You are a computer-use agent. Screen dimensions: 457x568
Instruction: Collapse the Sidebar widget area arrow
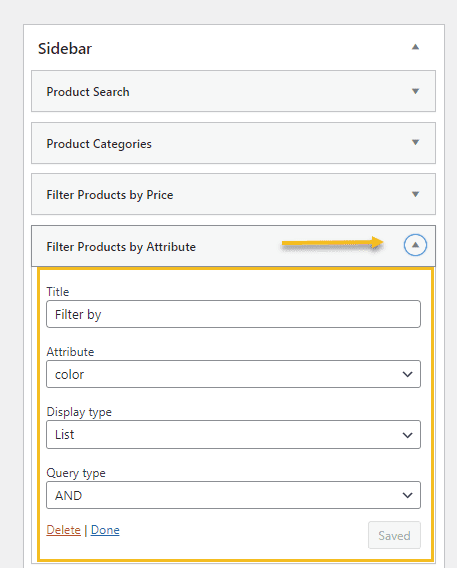[x=415, y=47]
